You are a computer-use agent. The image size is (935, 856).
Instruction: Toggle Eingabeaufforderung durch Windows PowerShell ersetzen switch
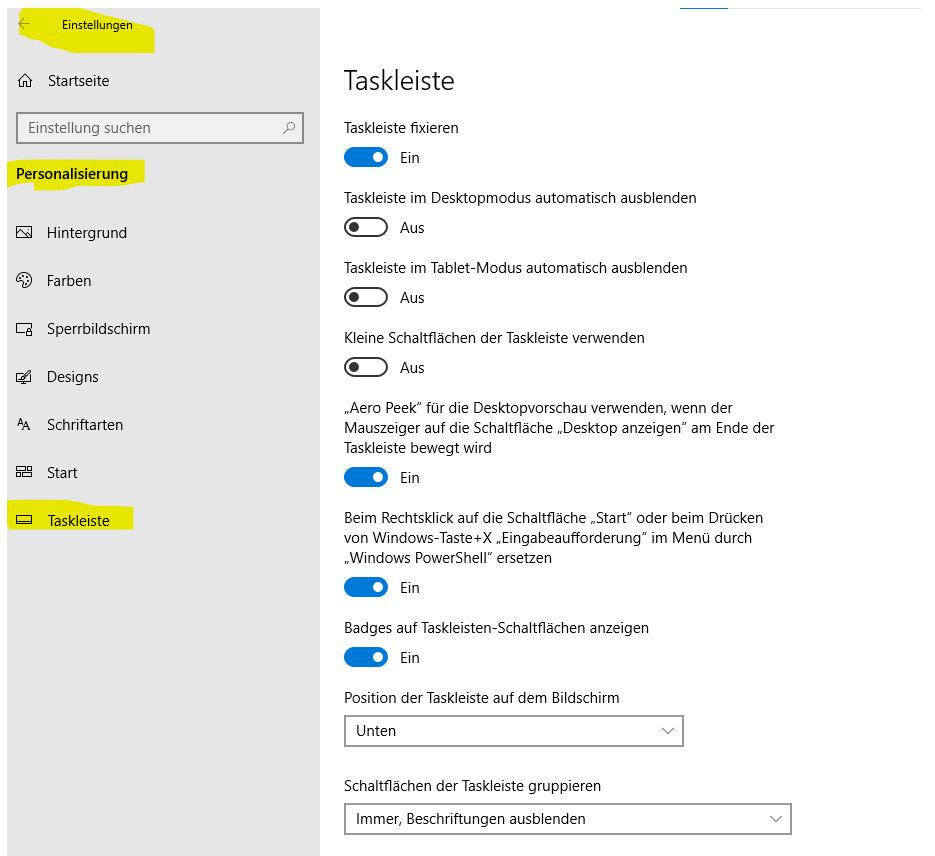(x=366, y=587)
